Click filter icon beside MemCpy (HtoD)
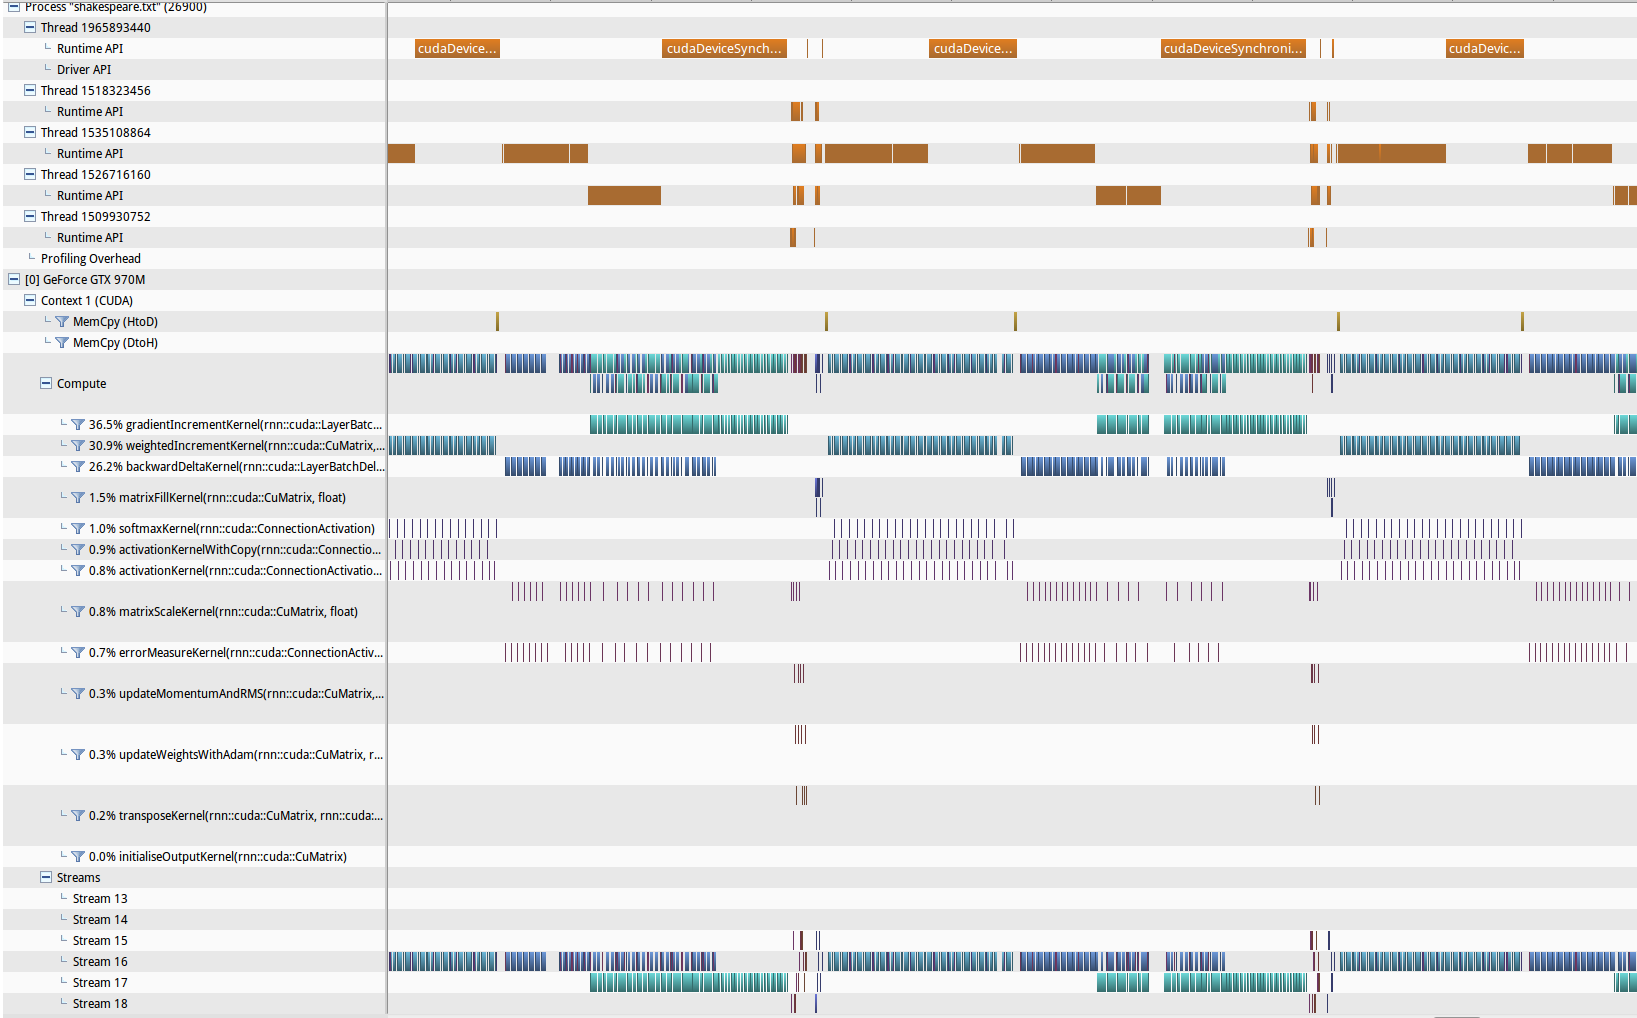This screenshot has width=1637, height=1018. coord(62,322)
